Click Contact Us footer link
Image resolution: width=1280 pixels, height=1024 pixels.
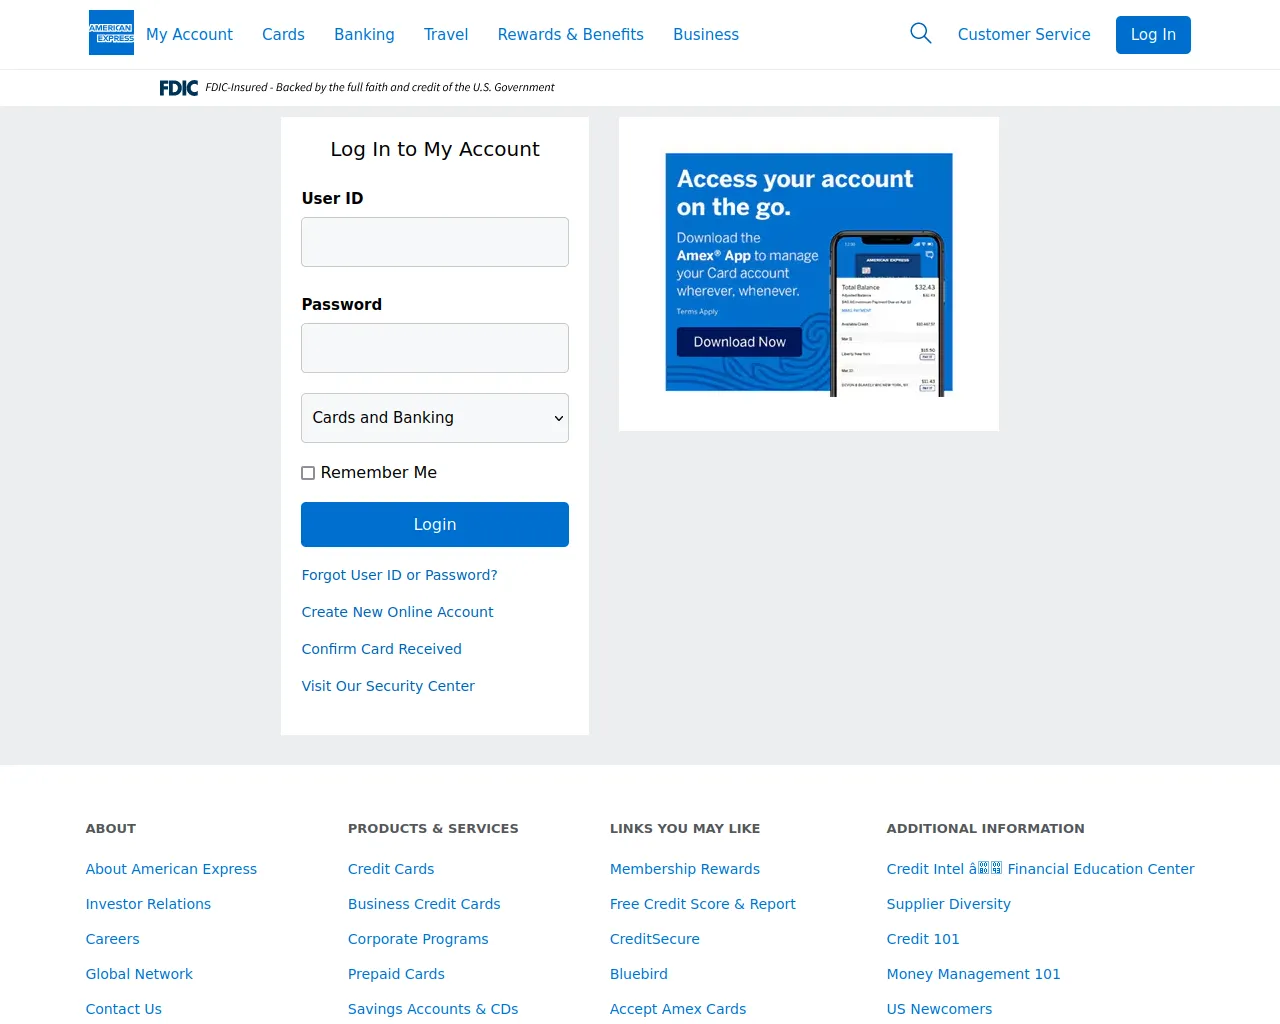[x=123, y=1009]
